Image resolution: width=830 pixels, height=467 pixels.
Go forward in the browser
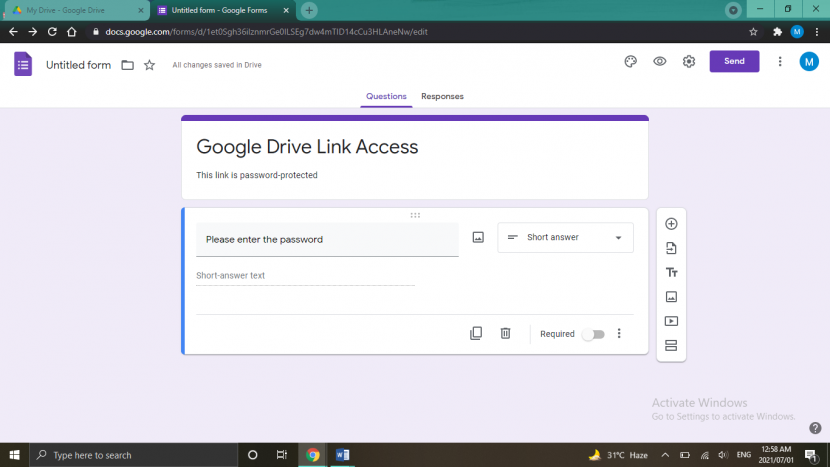pos(33,32)
